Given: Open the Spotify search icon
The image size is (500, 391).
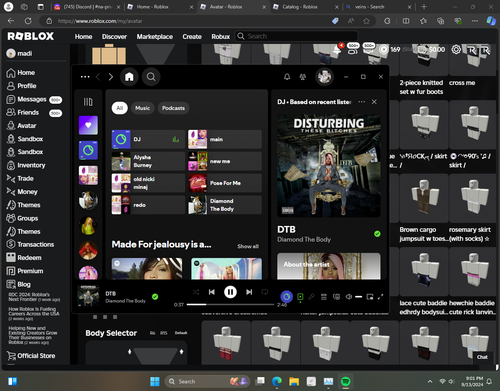Looking at the screenshot, I should tap(151, 77).
